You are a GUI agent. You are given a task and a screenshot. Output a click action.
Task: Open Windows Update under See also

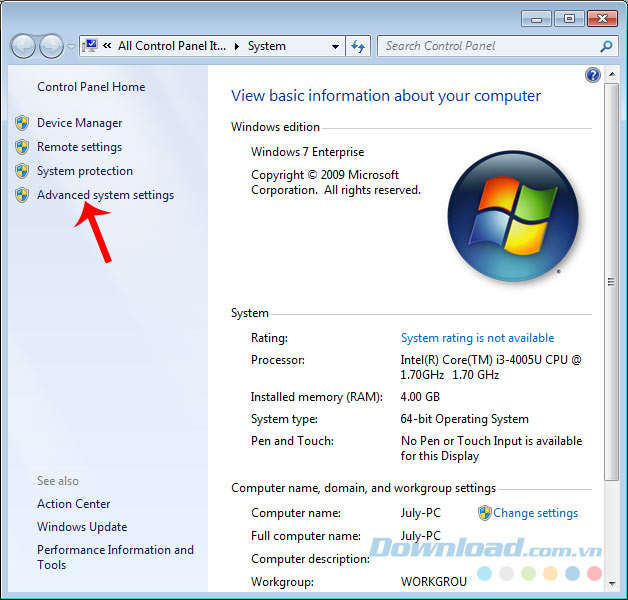coord(82,527)
